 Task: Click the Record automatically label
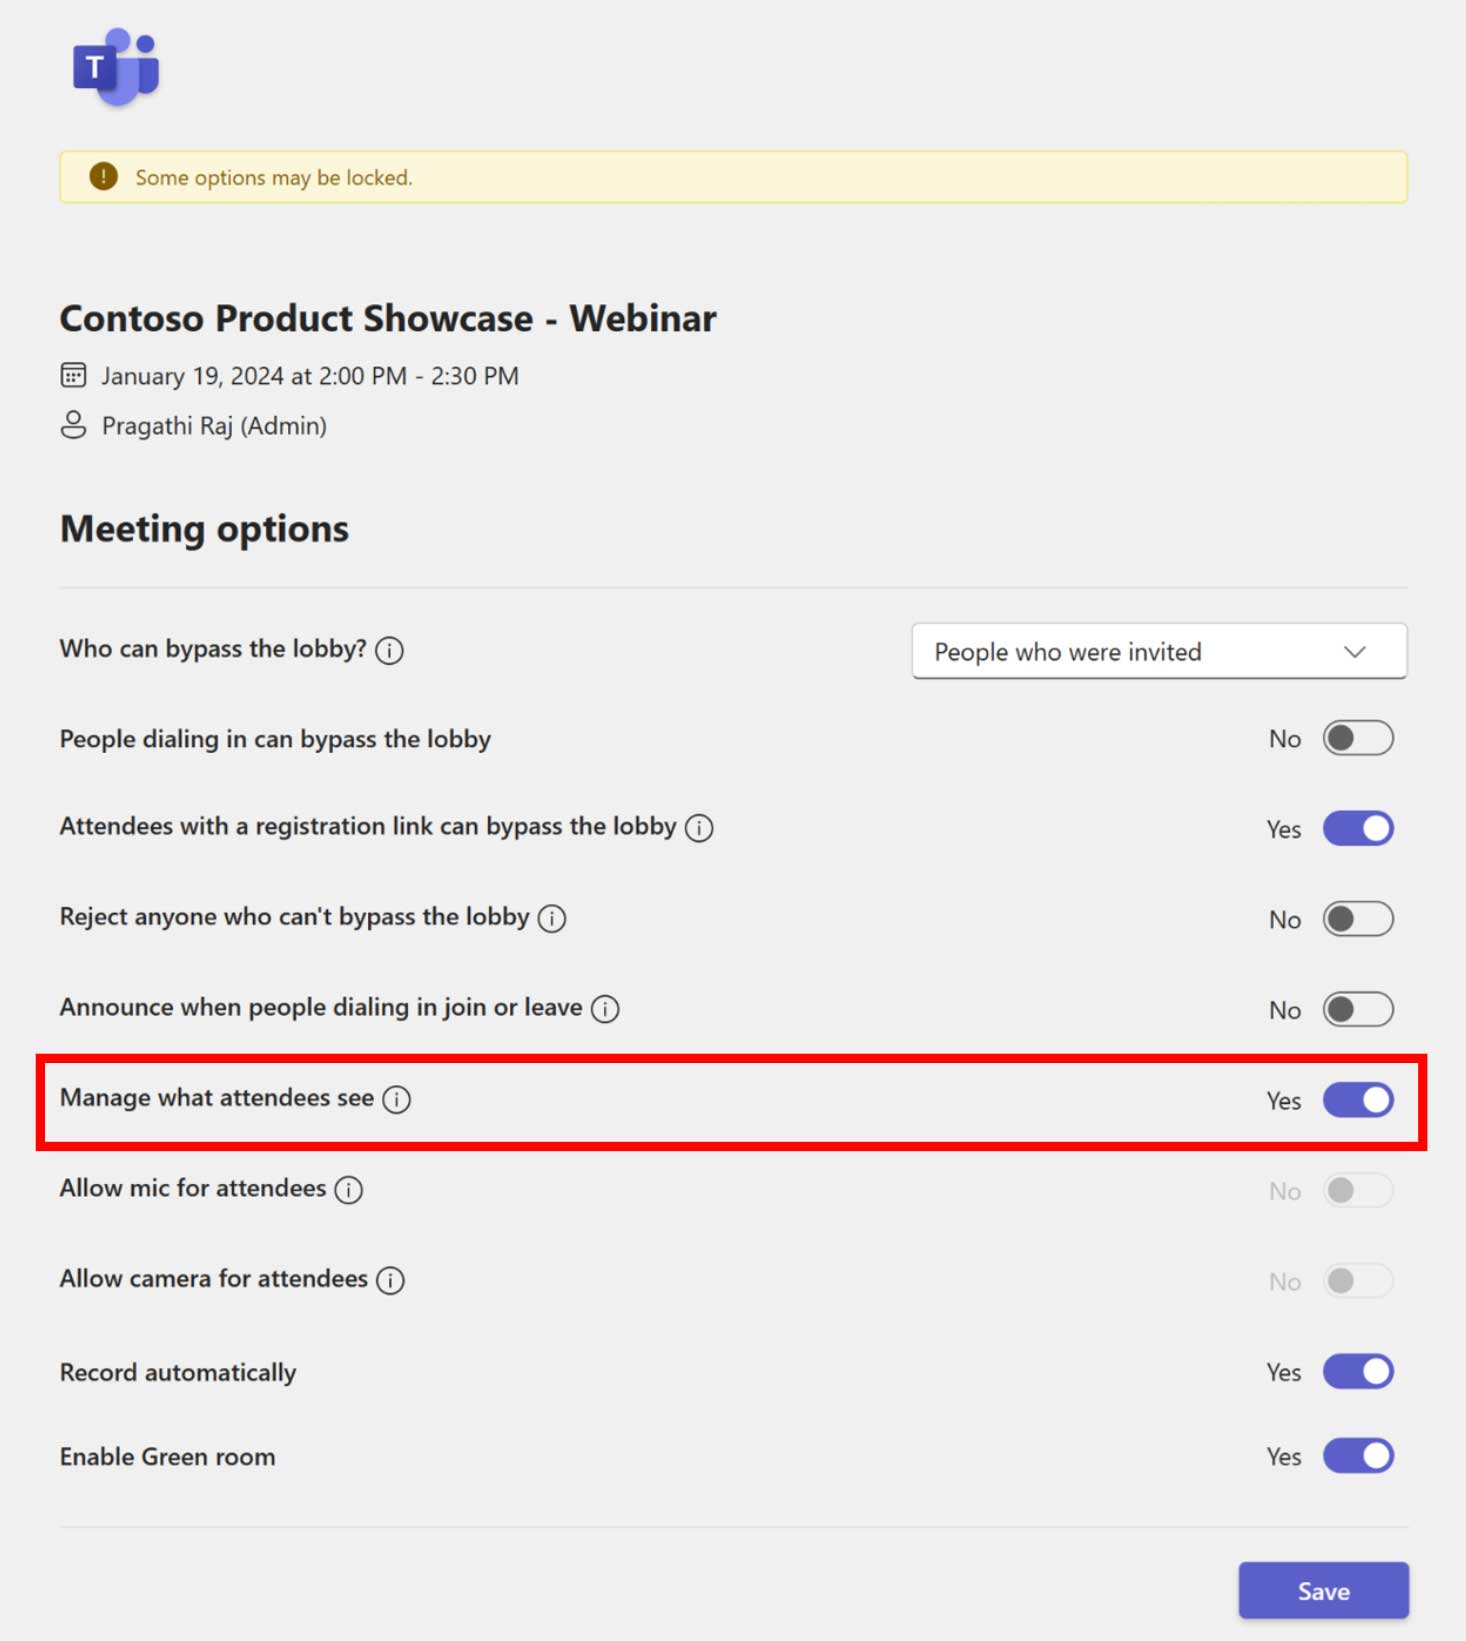click(178, 1372)
